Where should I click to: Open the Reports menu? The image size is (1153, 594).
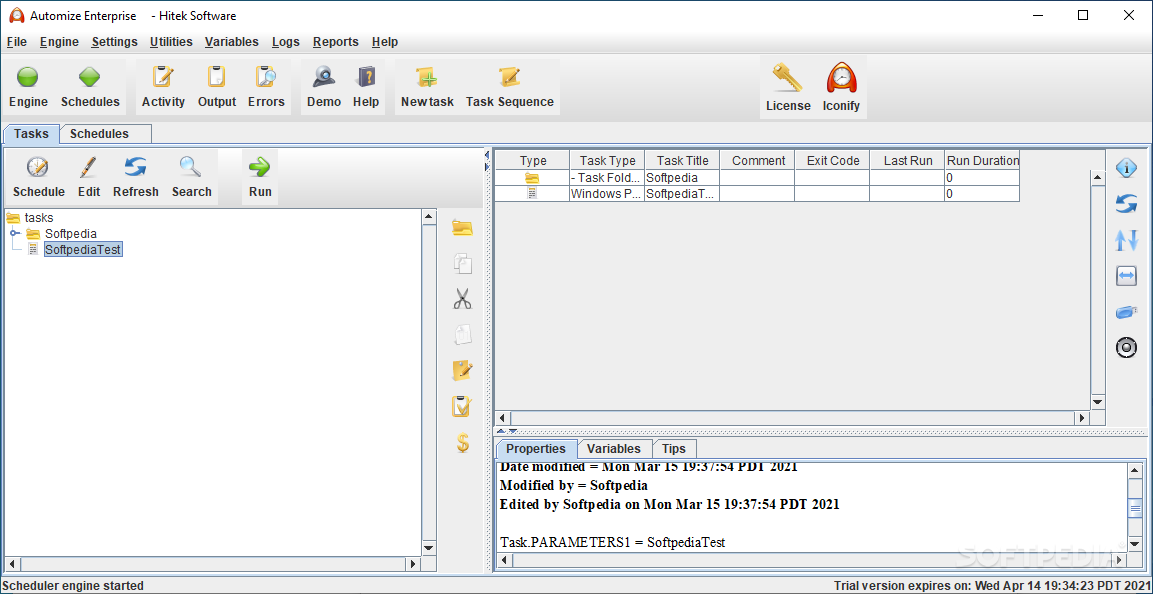(x=336, y=42)
